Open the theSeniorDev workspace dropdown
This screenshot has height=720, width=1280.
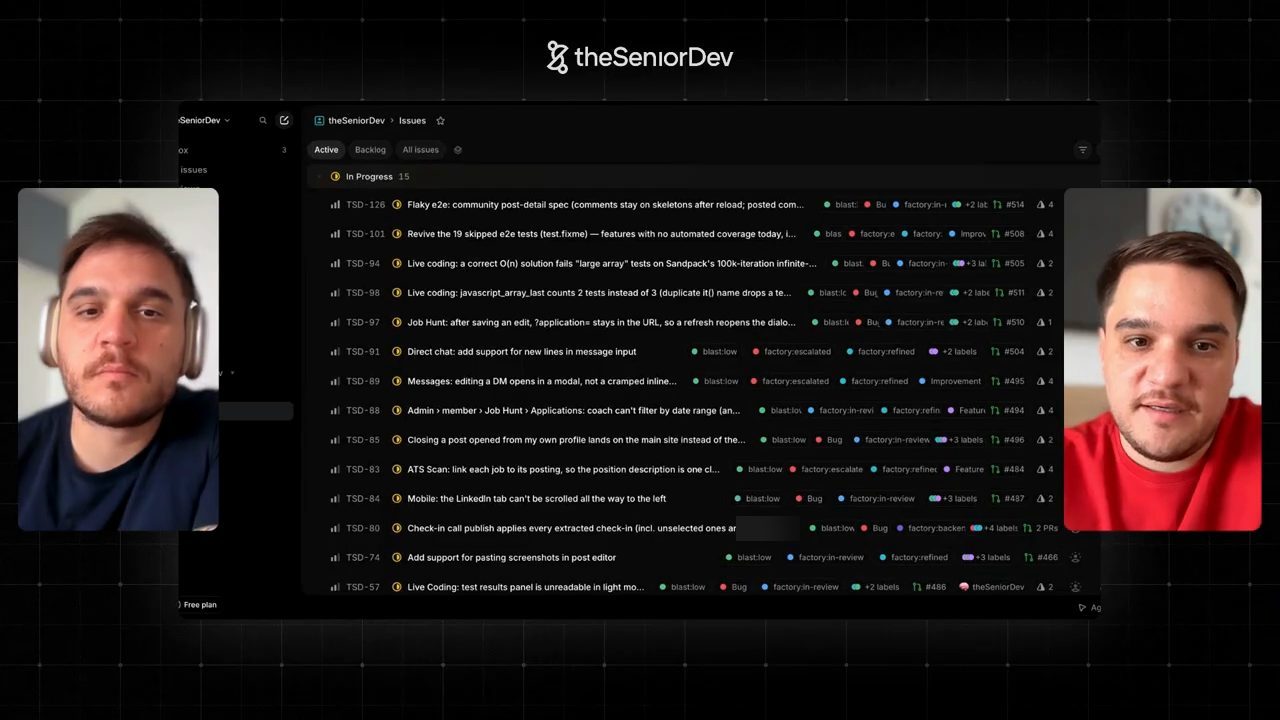pyautogui.click(x=205, y=121)
